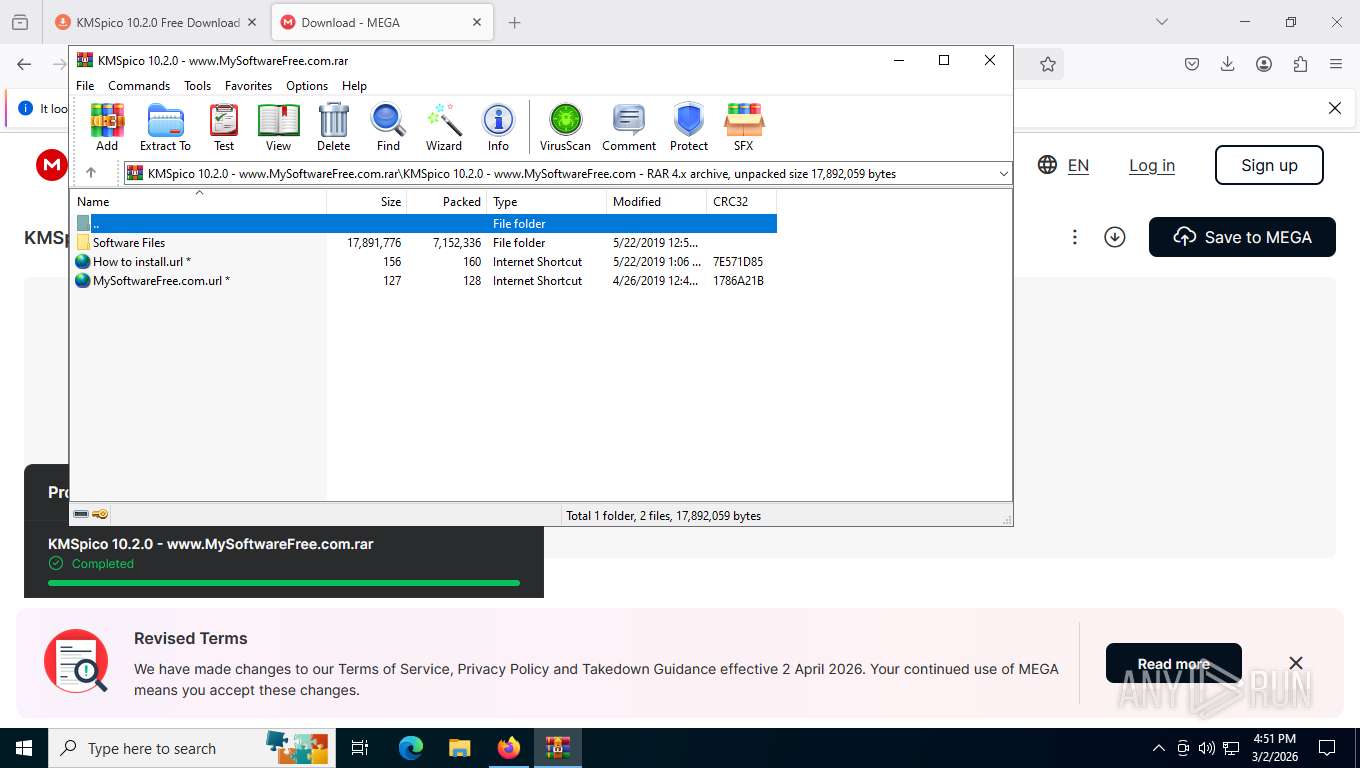Viewport: 1360px width, 768px height.
Task: Click the Task View taskbar icon
Action: click(360, 748)
